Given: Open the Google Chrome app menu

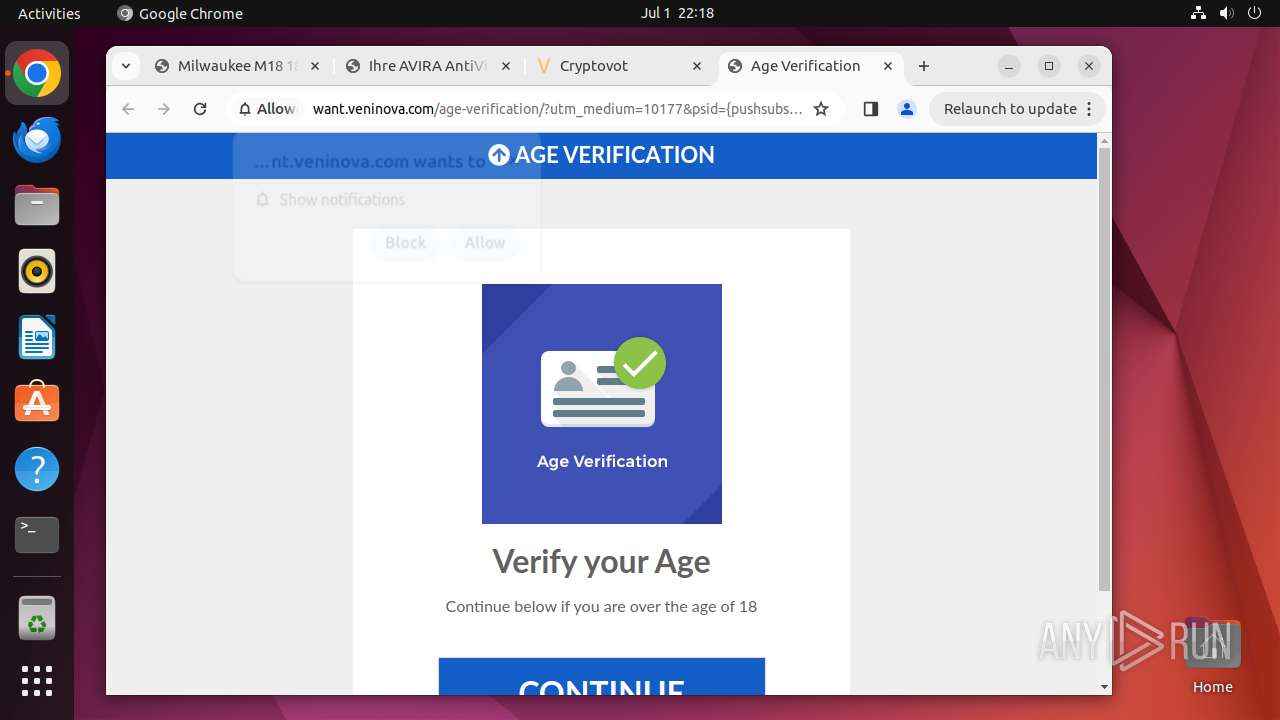Looking at the screenshot, I should [180, 13].
